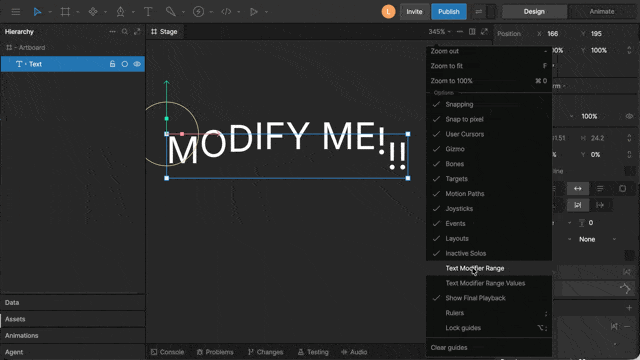The width and height of the screenshot is (640, 360).
Task: Open Bone tool dropdown arrow
Action: tap(183, 12)
